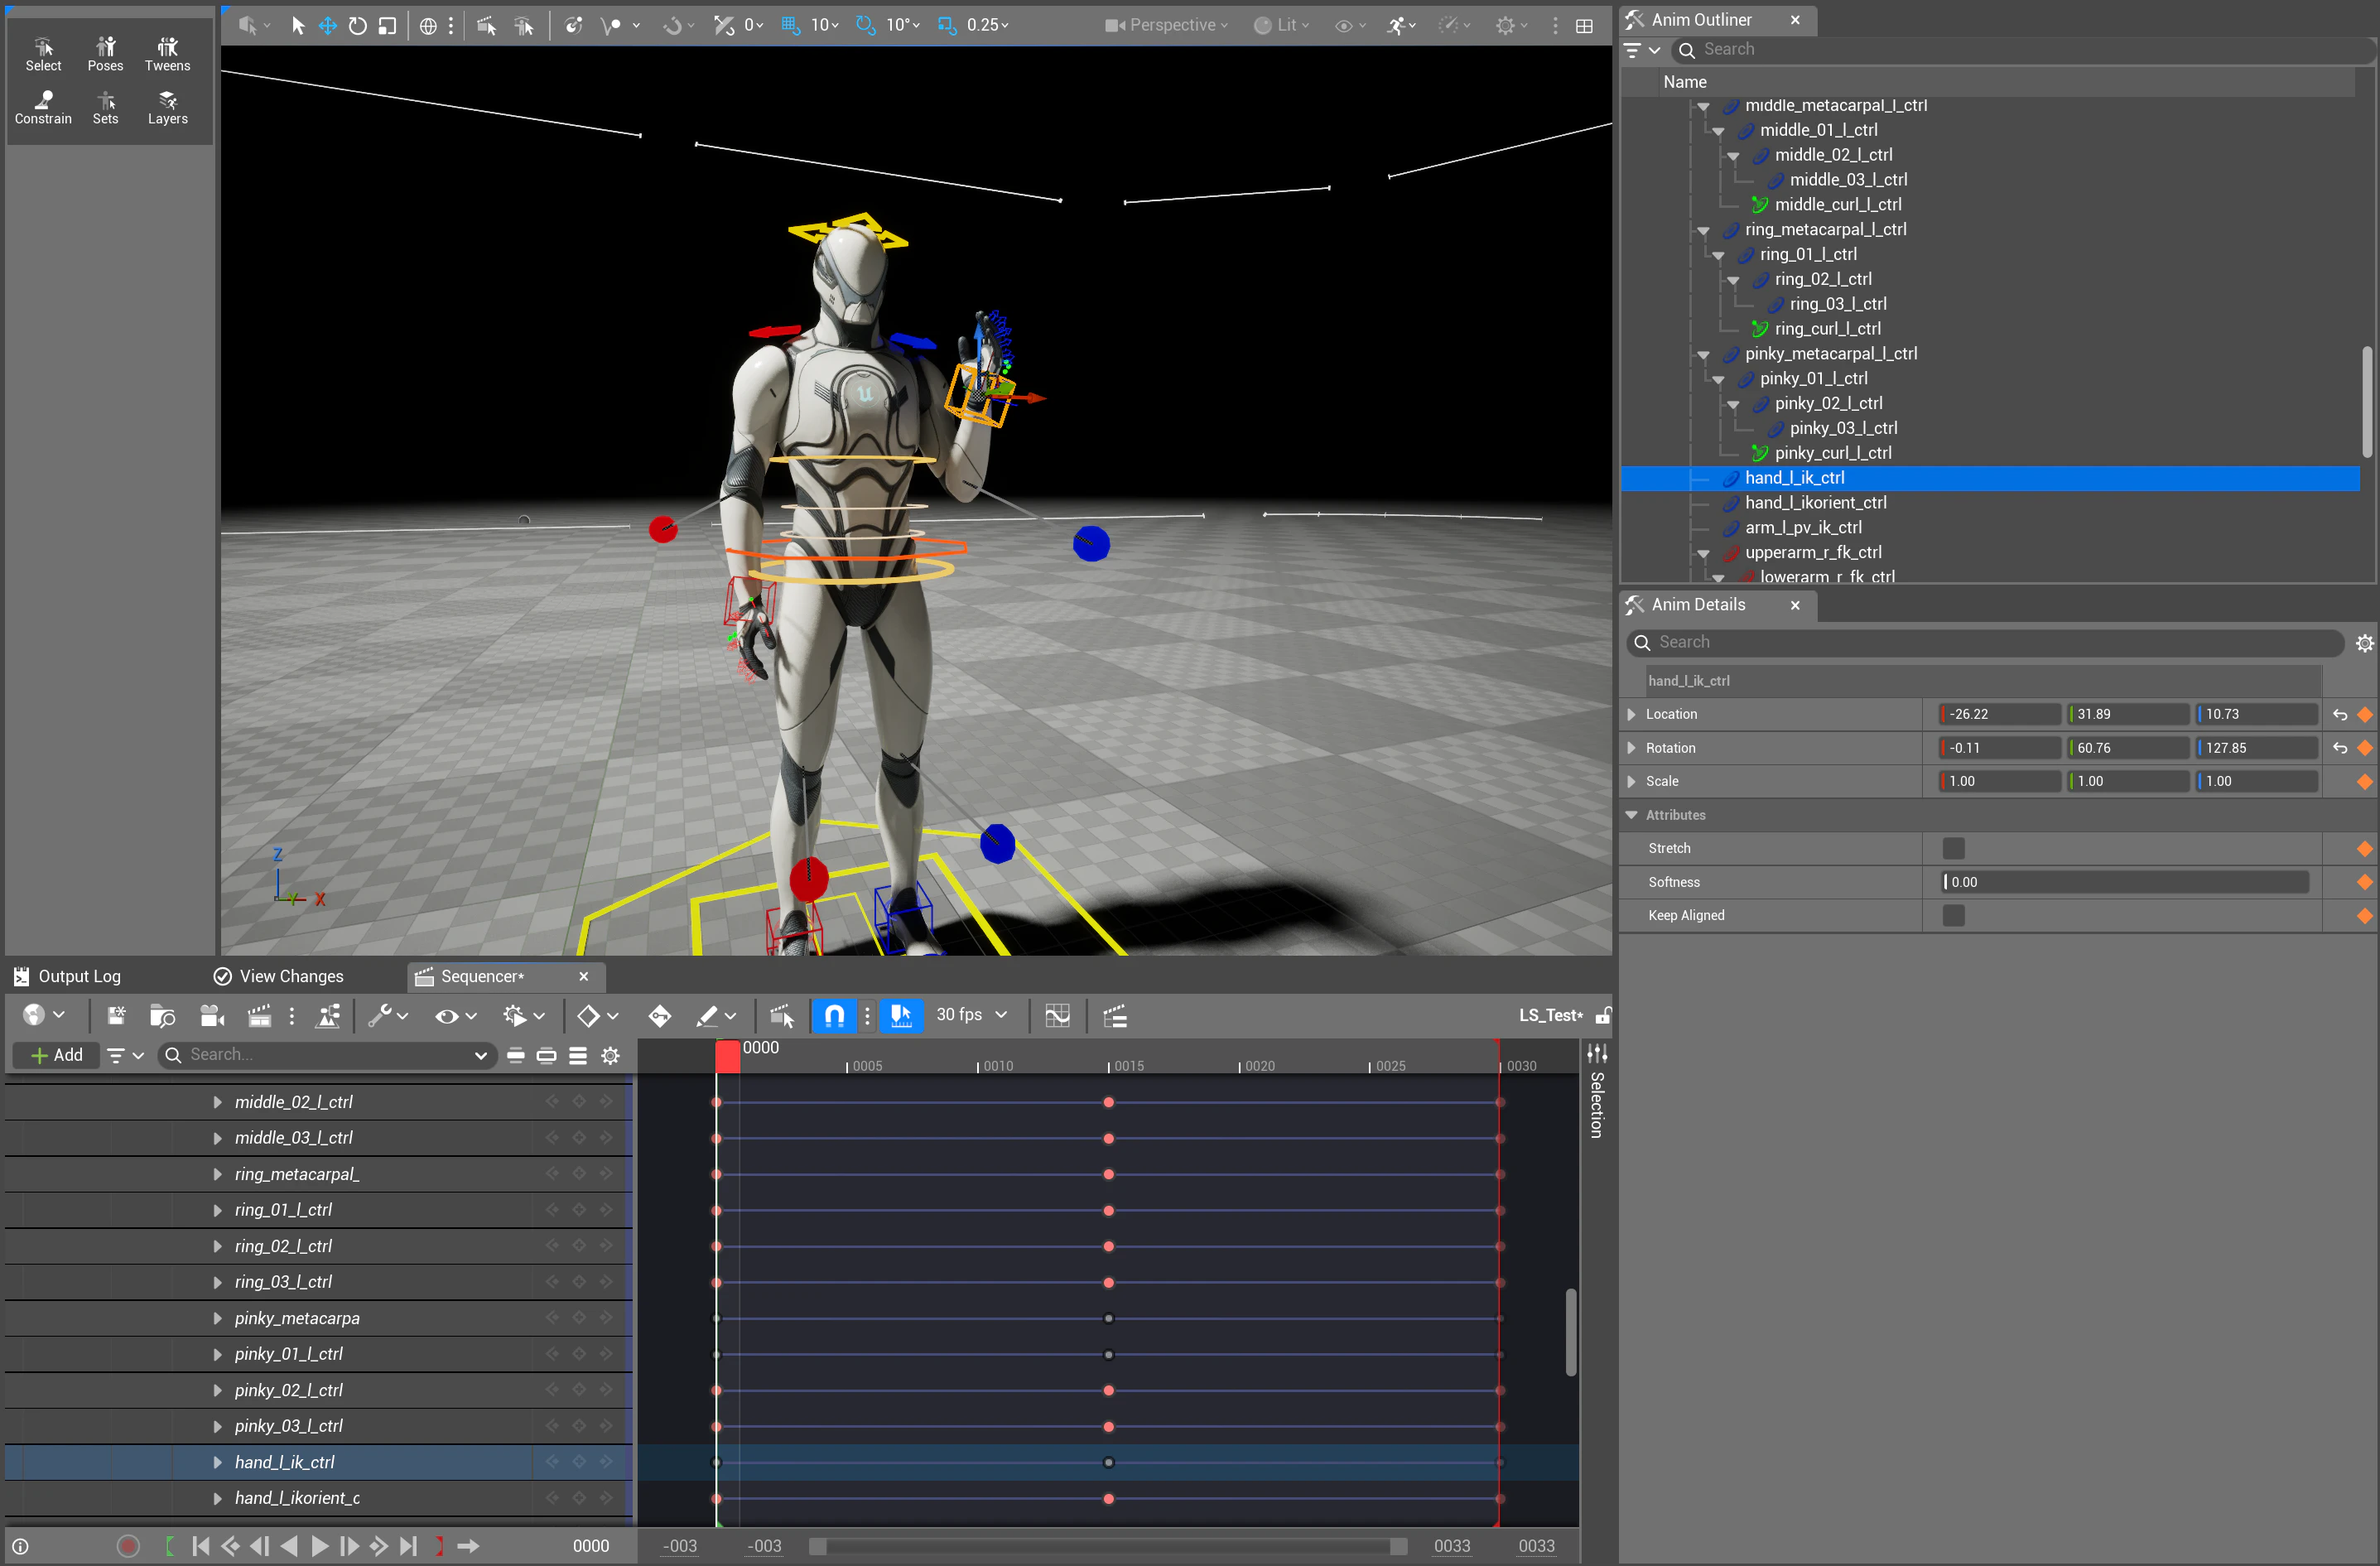Collapse ring_metacarpal_l_ctrl in Anim Outliner

[1703, 230]
